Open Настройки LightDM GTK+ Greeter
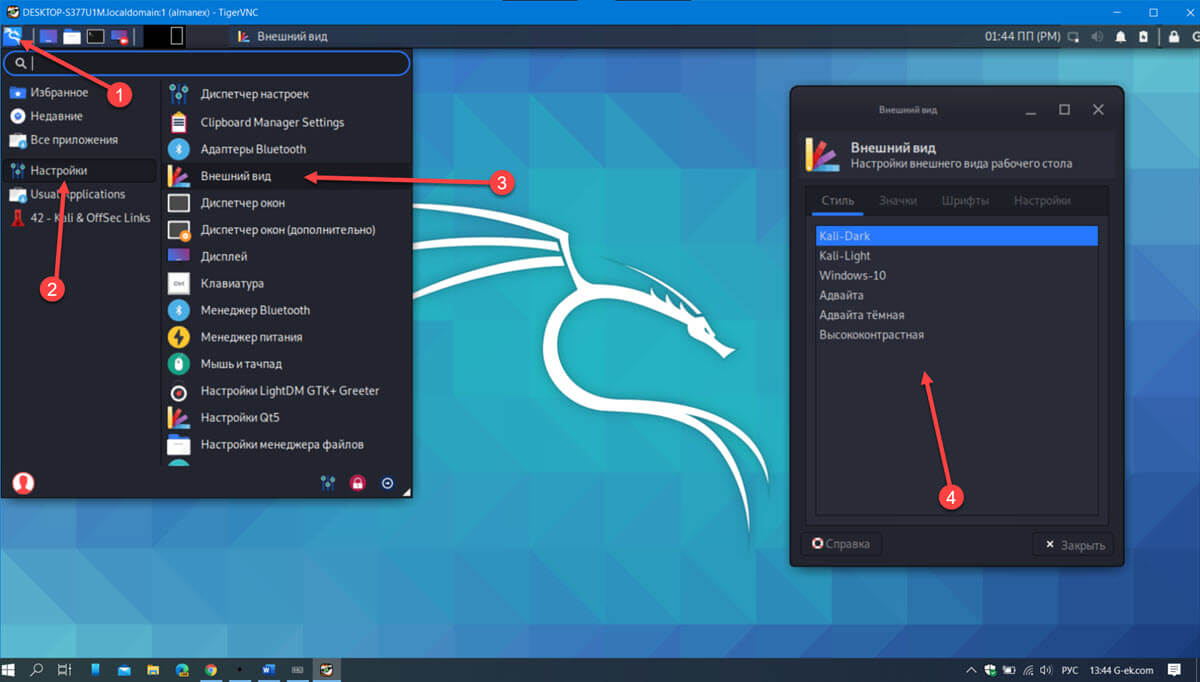This screenshot has width=1200, height=682. click(x=286, y=391)
